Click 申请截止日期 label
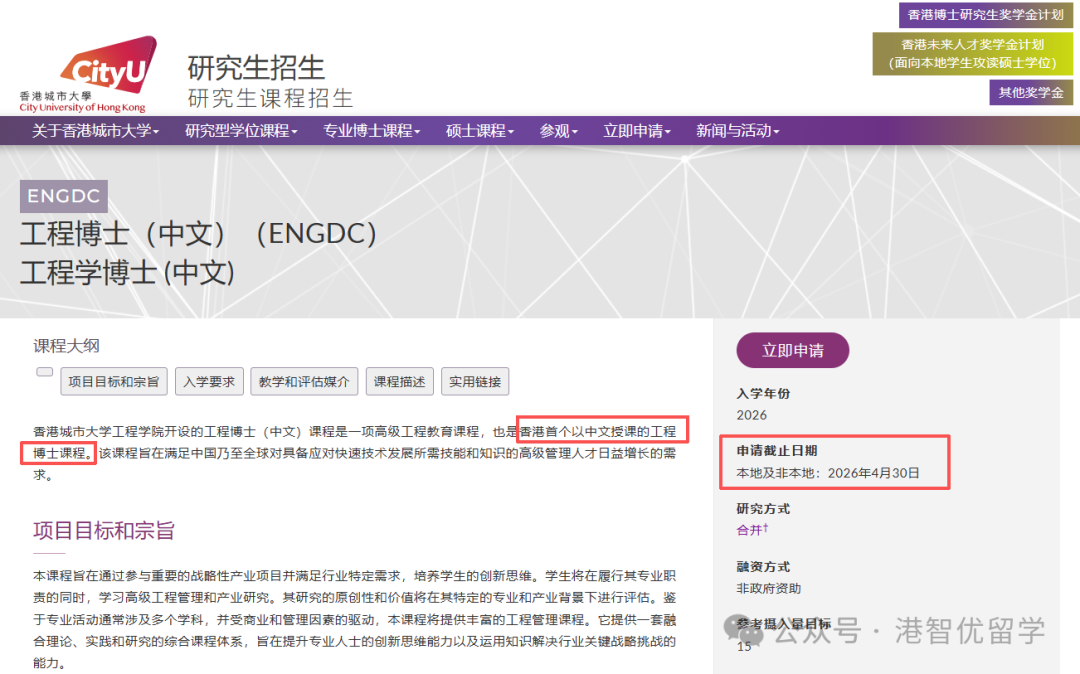 tap(777, 451)
